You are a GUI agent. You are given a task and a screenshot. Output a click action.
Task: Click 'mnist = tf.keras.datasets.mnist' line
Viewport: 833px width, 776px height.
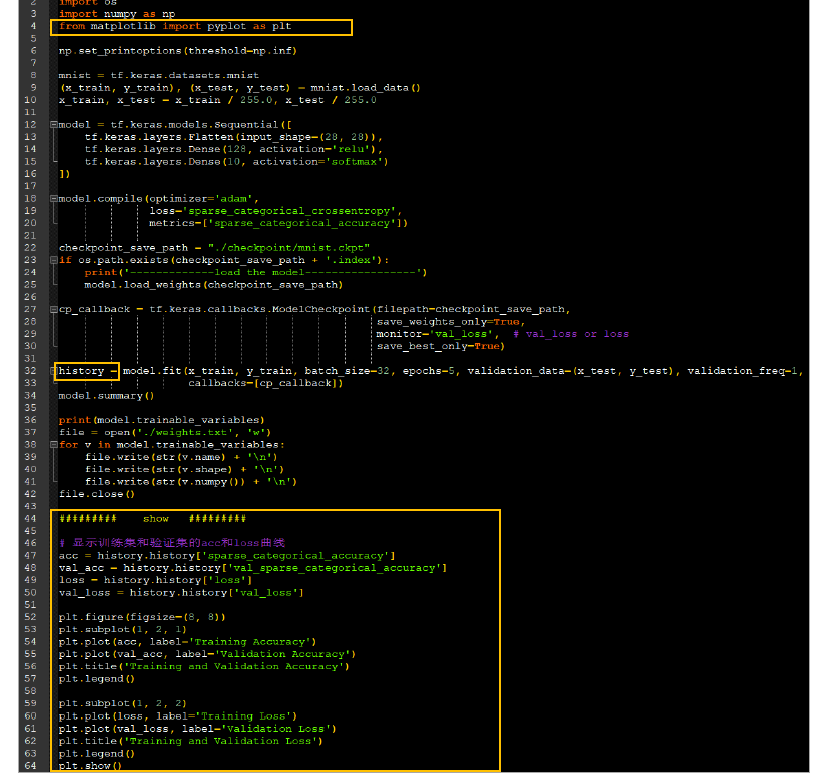point(158,75)
